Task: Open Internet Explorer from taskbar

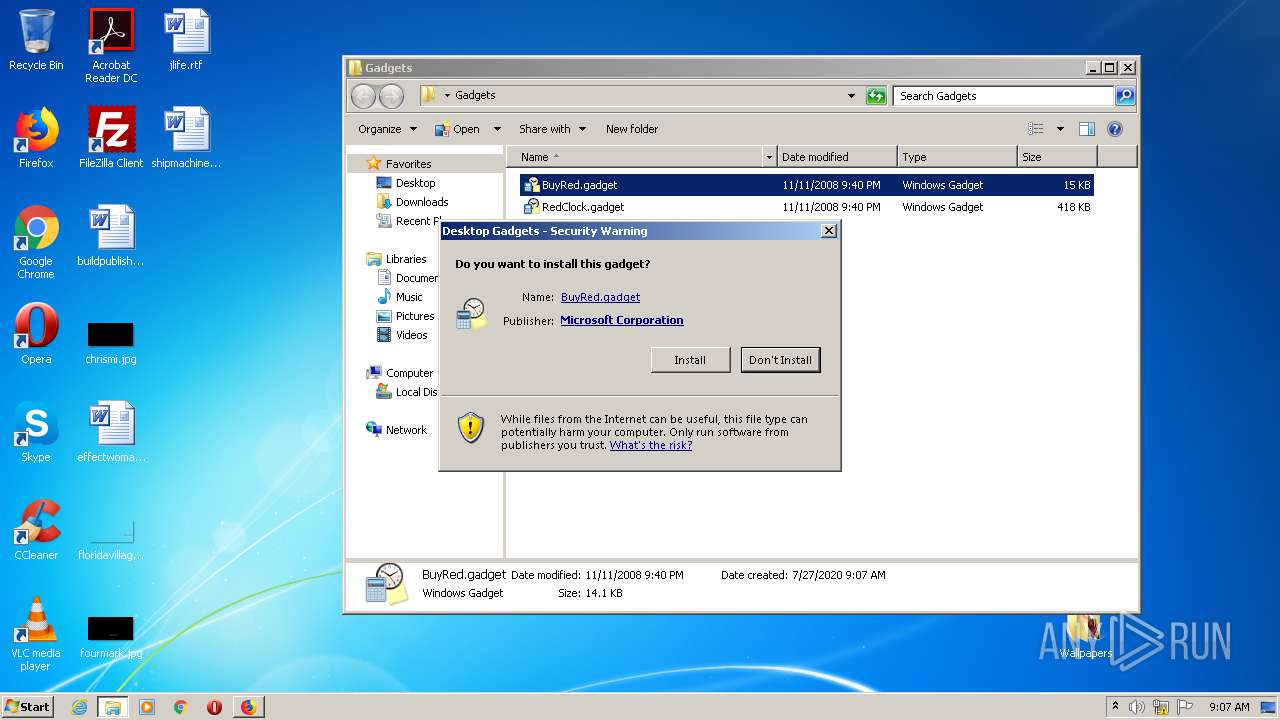Action: (79, 707)
